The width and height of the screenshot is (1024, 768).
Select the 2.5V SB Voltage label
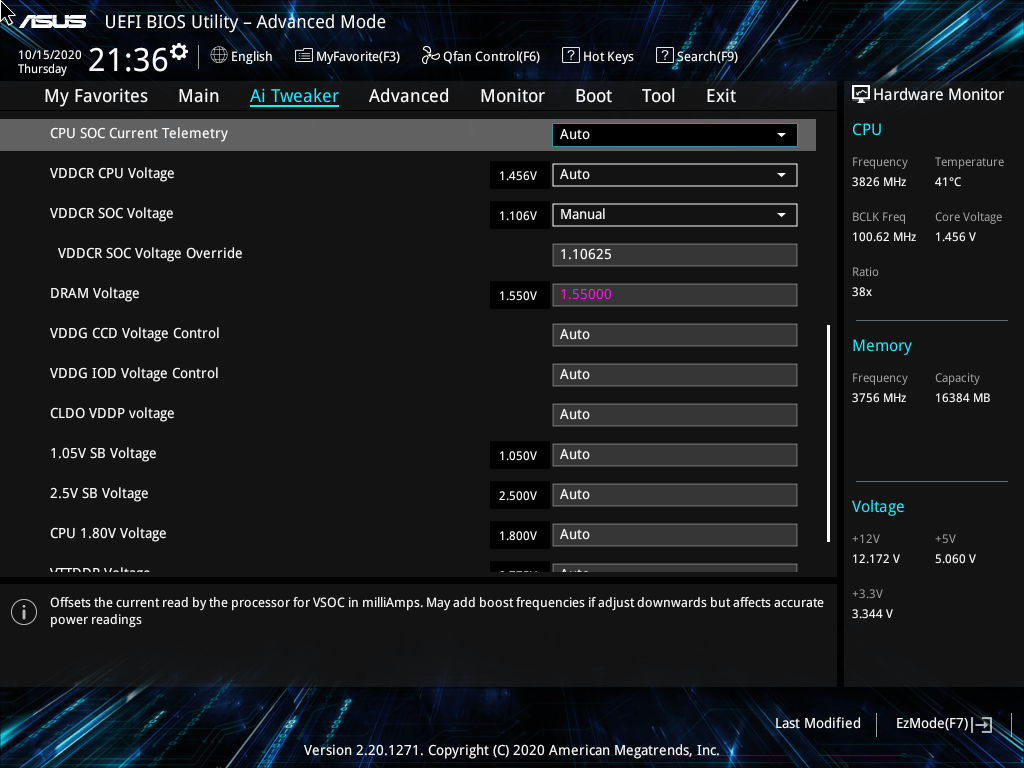click(99, 494)
